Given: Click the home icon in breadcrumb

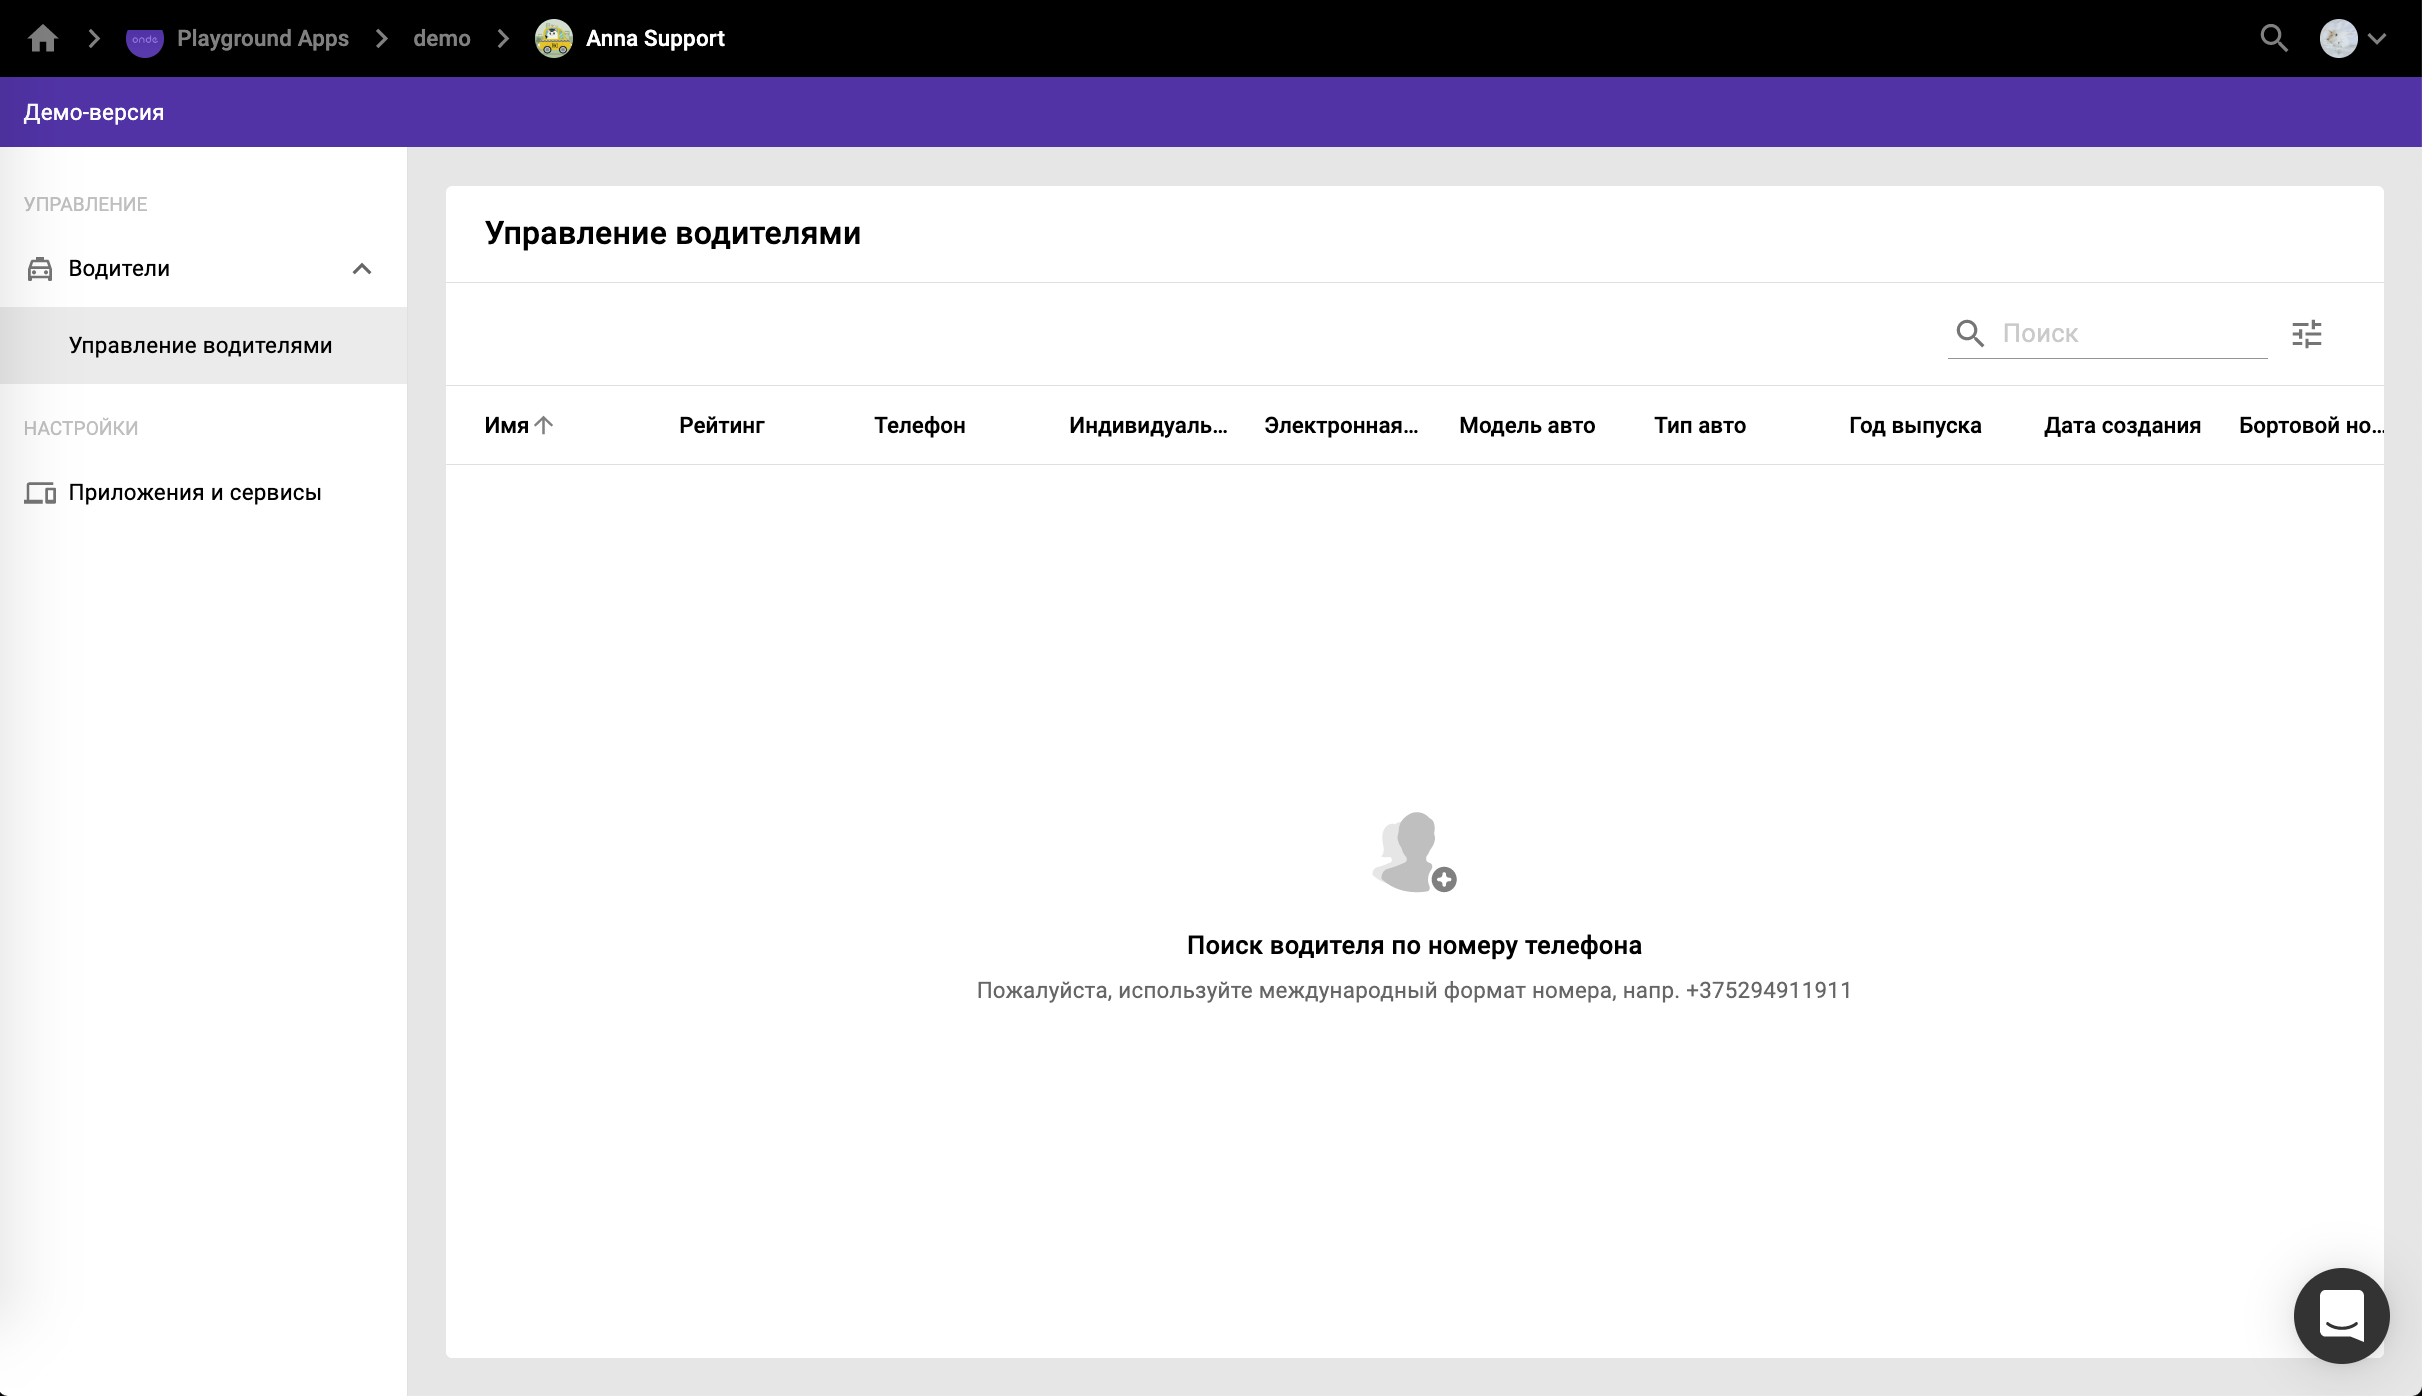Looking at the screenshot, I should pyautogui.click(x=42, y=38).
